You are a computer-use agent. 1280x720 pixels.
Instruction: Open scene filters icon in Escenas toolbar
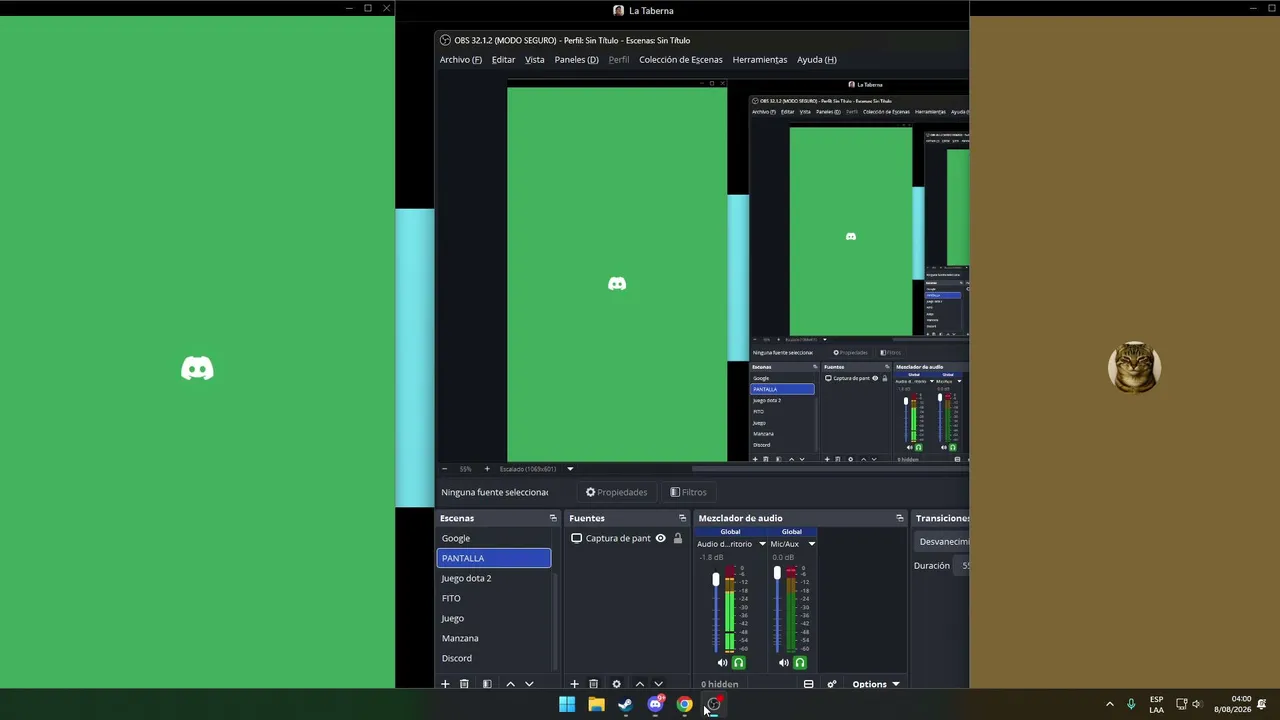(x=487, y=684)
